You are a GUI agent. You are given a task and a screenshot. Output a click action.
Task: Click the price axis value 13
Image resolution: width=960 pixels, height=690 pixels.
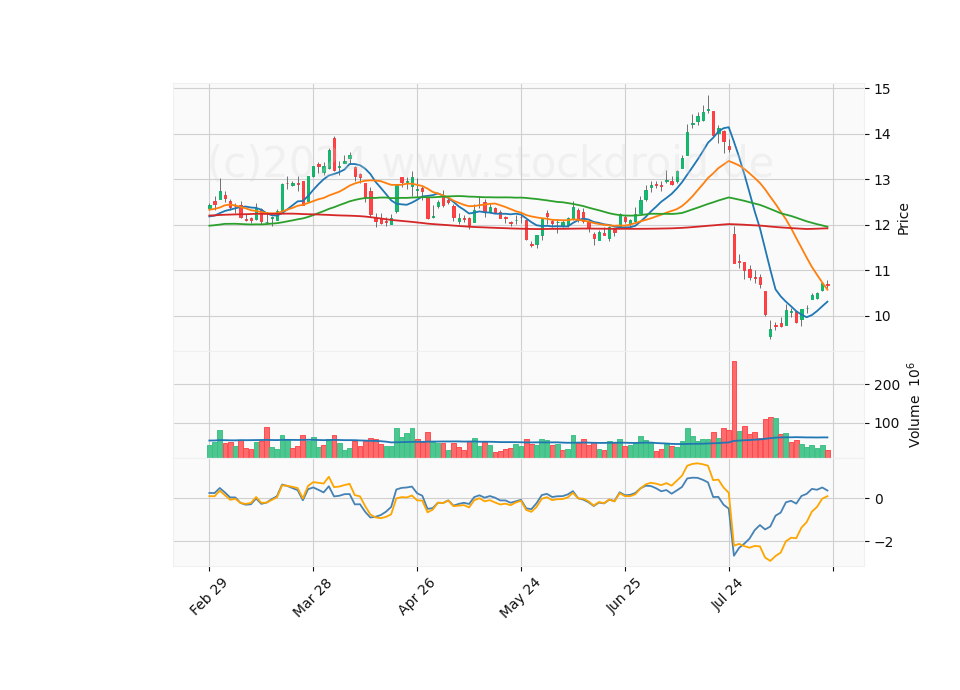pyautogui.click(x=882, y=180)
